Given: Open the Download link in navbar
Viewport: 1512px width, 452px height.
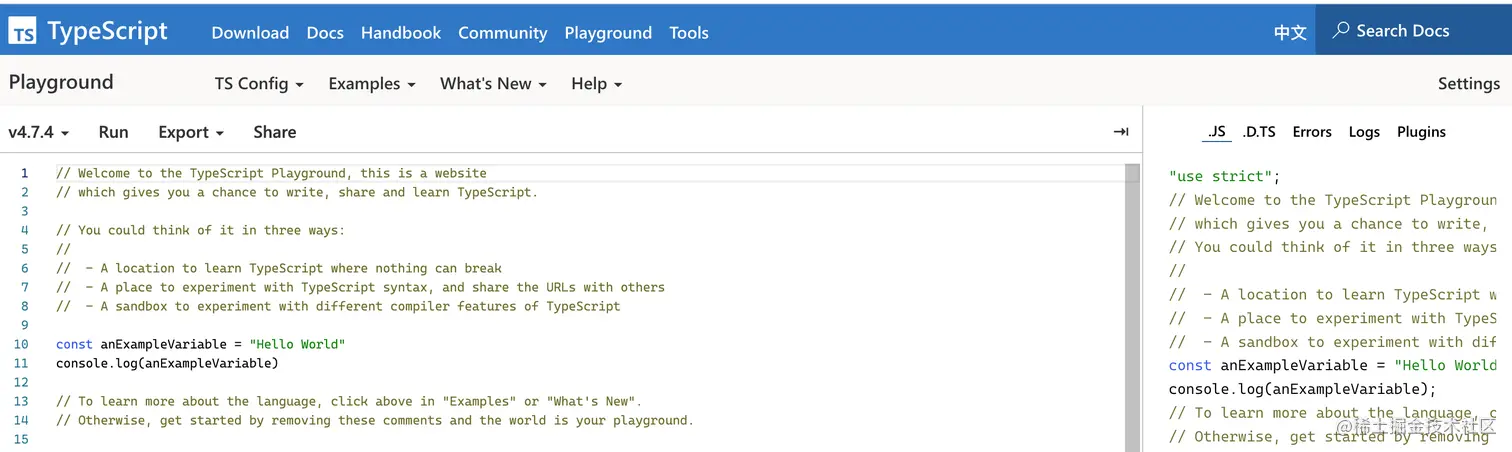Looking at the screenshot, I should 250,33.
